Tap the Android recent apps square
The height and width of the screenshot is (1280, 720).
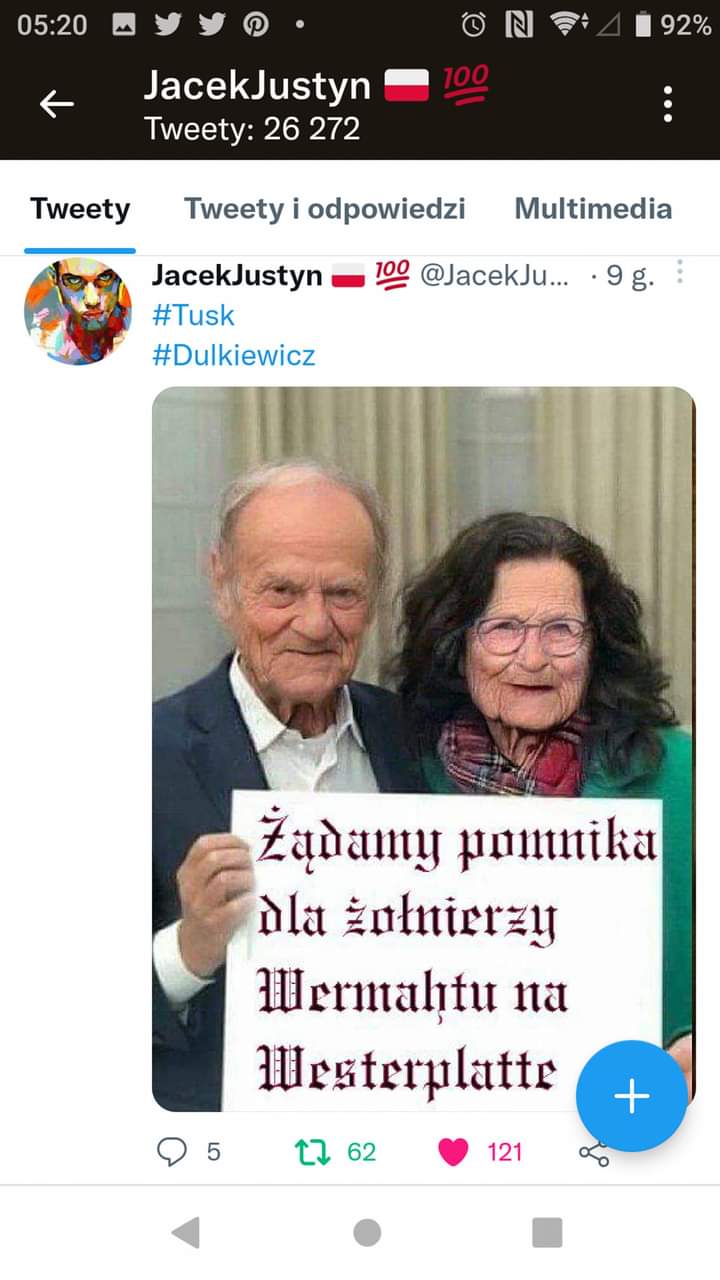point(547,1232)
